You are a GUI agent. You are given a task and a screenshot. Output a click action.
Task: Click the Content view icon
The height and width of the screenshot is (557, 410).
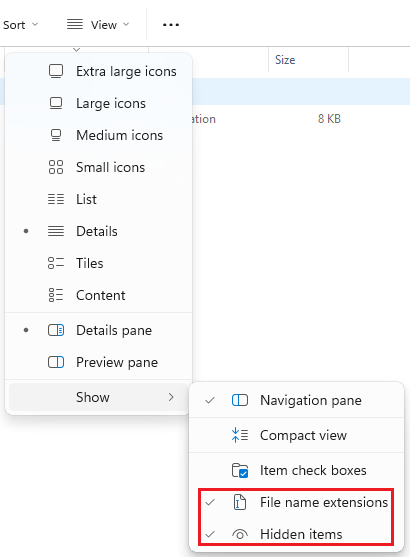click(x=56, y=295)
